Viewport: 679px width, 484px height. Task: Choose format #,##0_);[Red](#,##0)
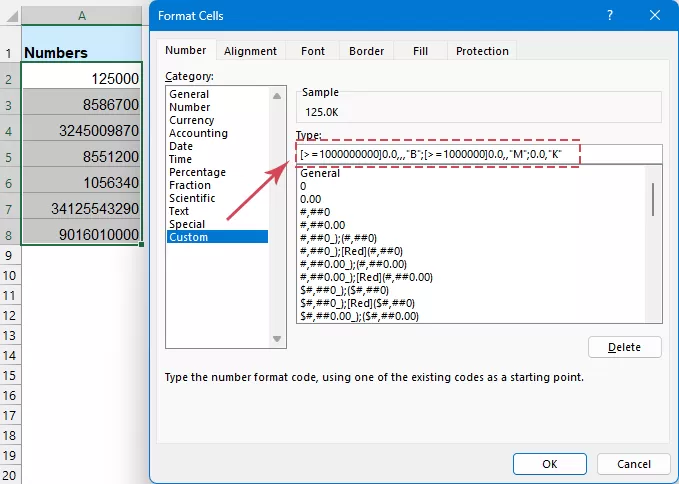tap(471, 251)
